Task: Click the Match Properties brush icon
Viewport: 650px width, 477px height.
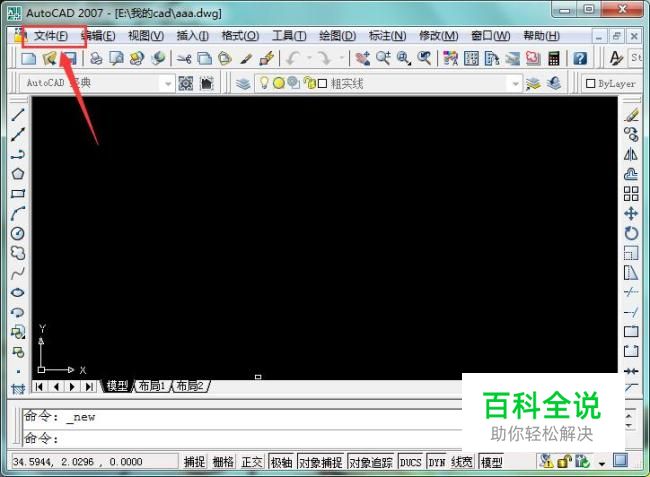Action: (246, 58)
